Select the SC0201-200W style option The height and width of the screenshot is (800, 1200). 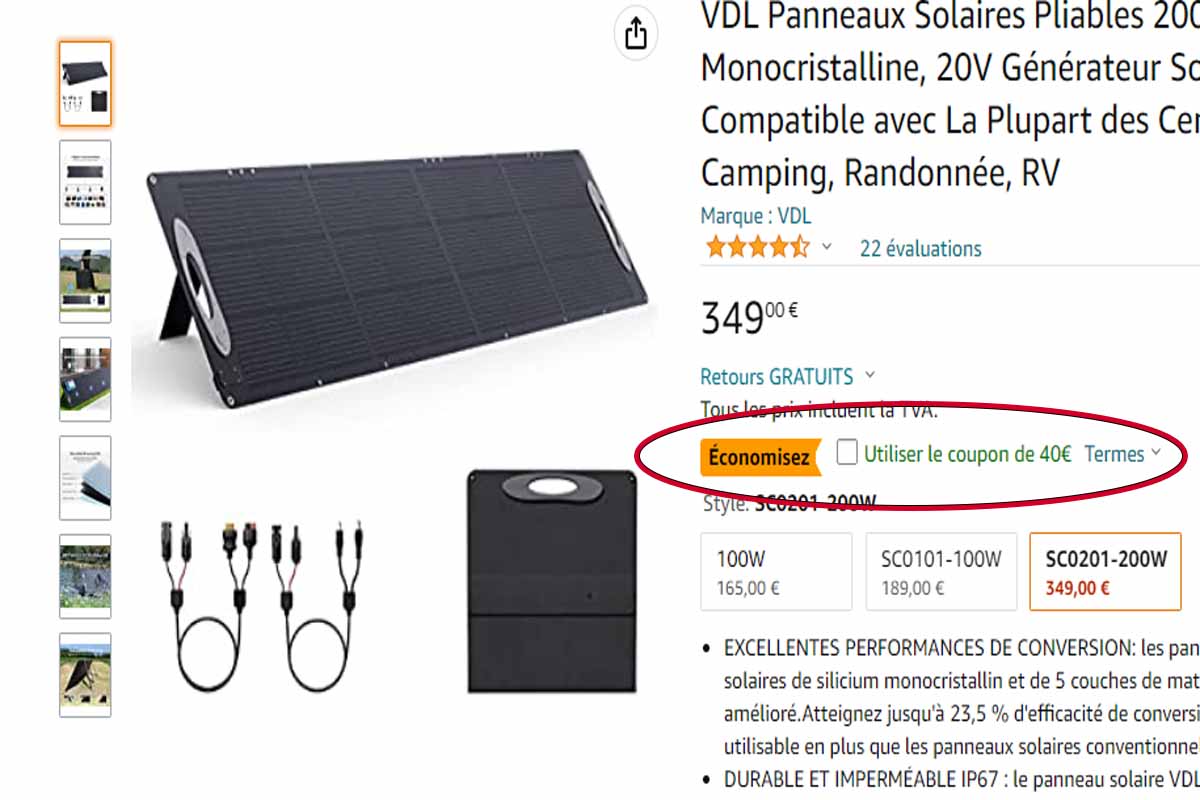[x=1105, y=572]
